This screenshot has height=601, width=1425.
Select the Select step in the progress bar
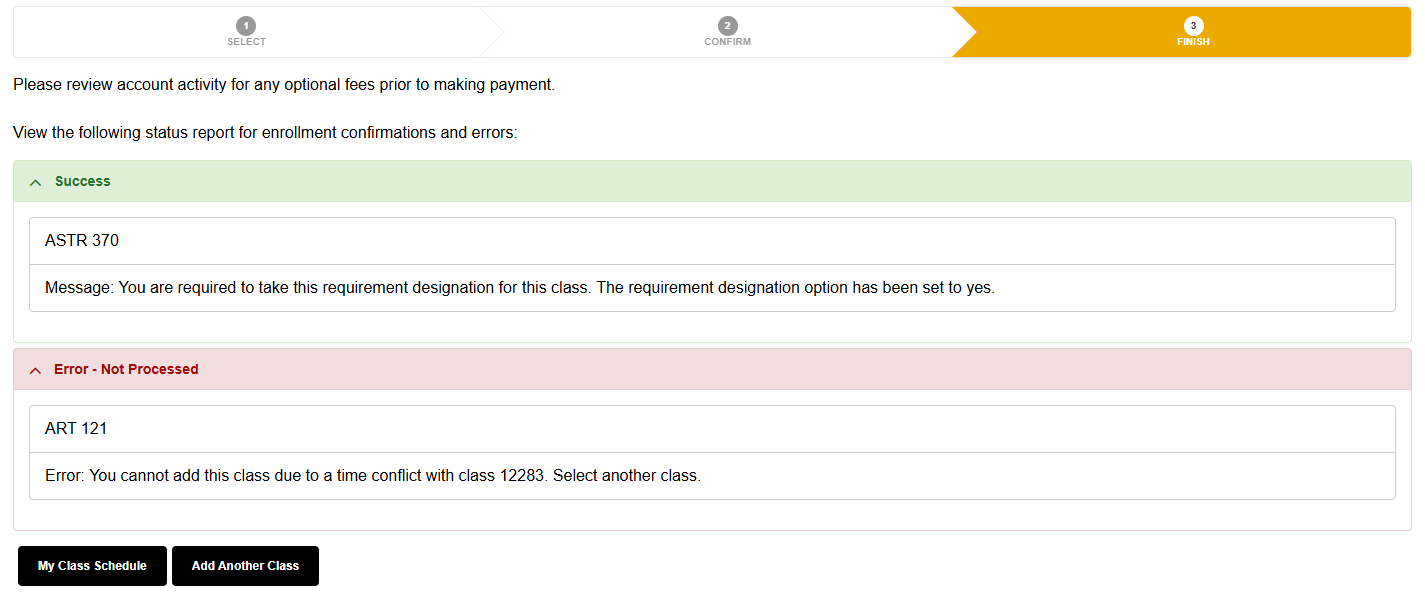246,31
